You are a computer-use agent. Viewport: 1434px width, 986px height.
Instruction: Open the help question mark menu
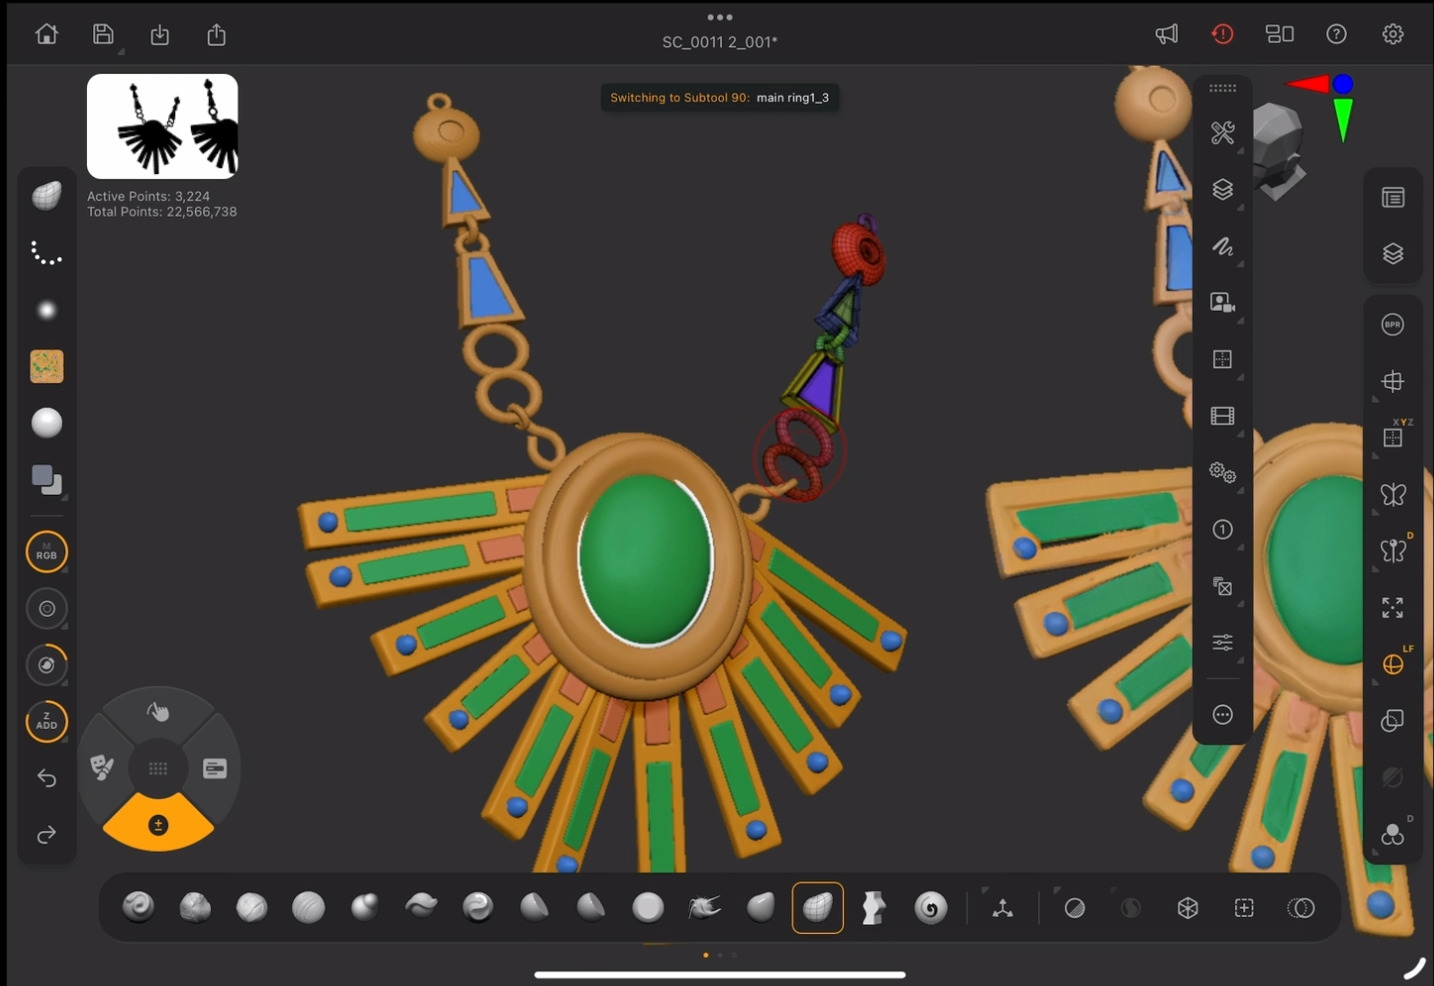tap(1336, 34)
